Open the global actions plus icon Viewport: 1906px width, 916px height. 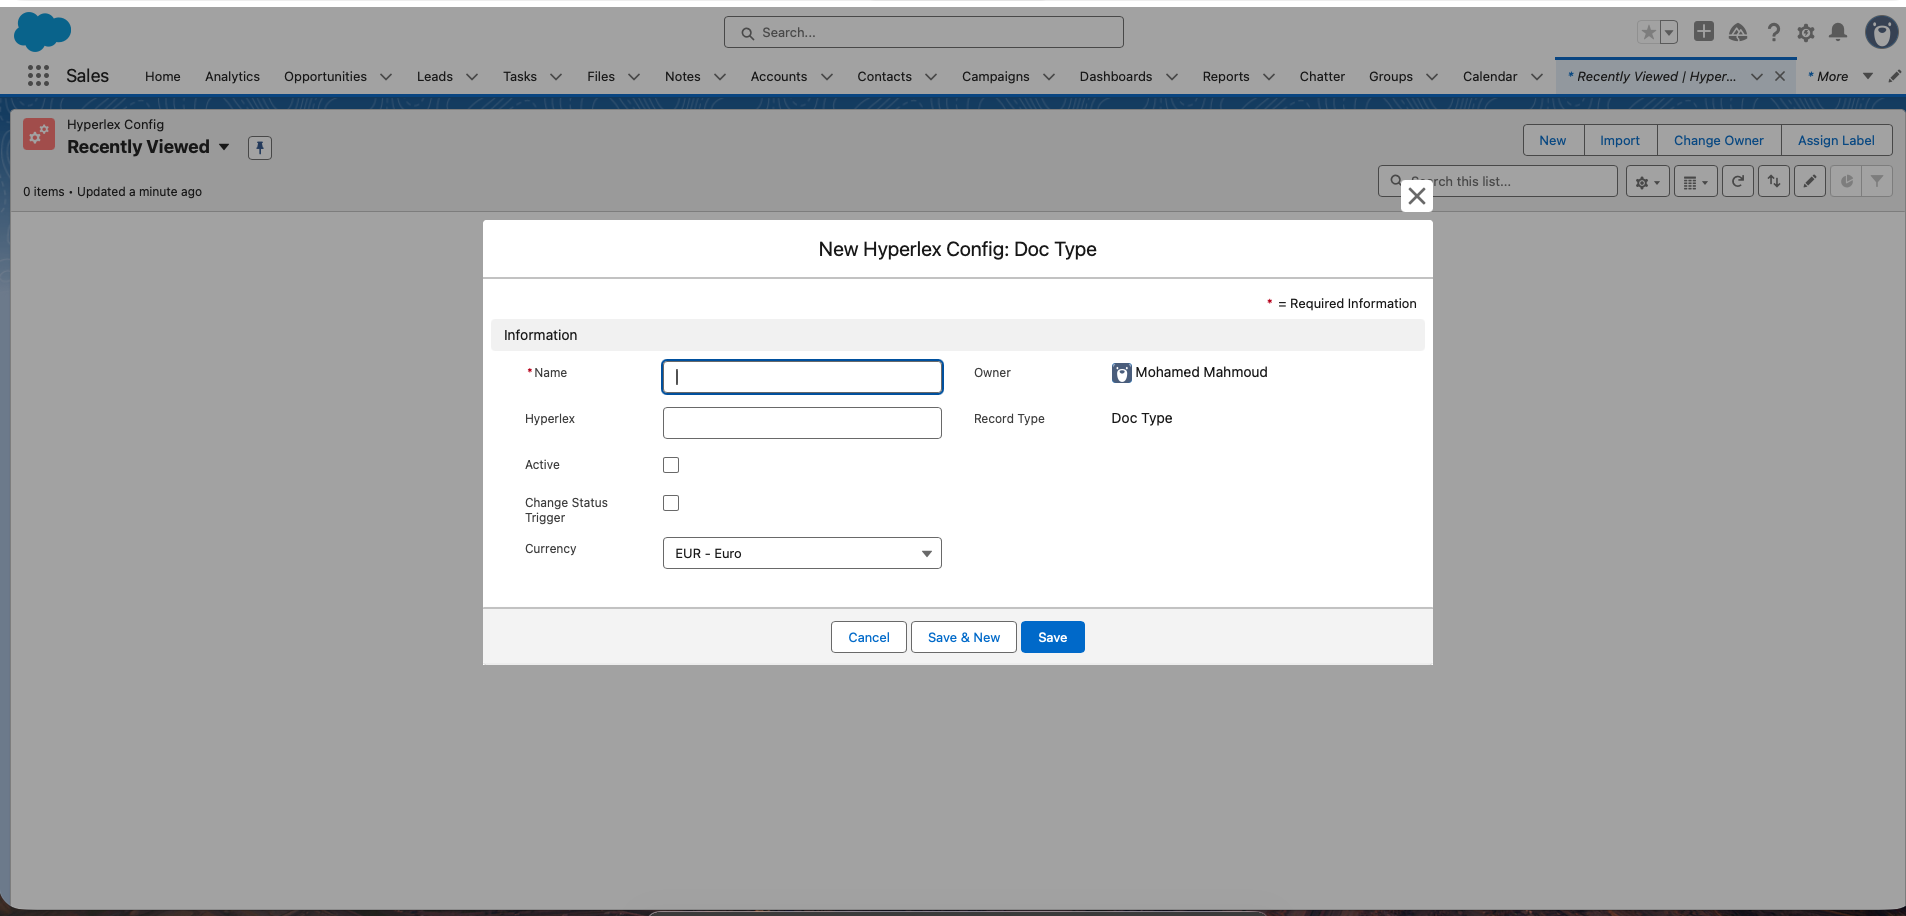pyautogui.click(x=1704, y=32)
